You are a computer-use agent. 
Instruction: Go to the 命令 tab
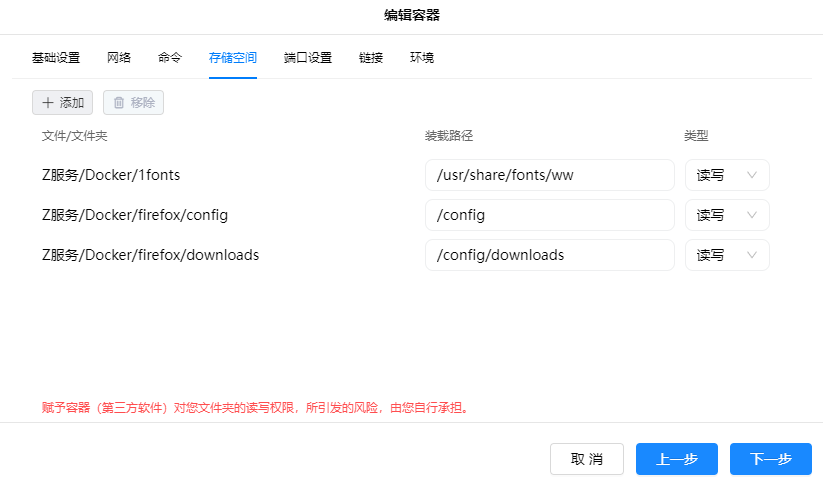pyautogui.click(x=170, y=58)
